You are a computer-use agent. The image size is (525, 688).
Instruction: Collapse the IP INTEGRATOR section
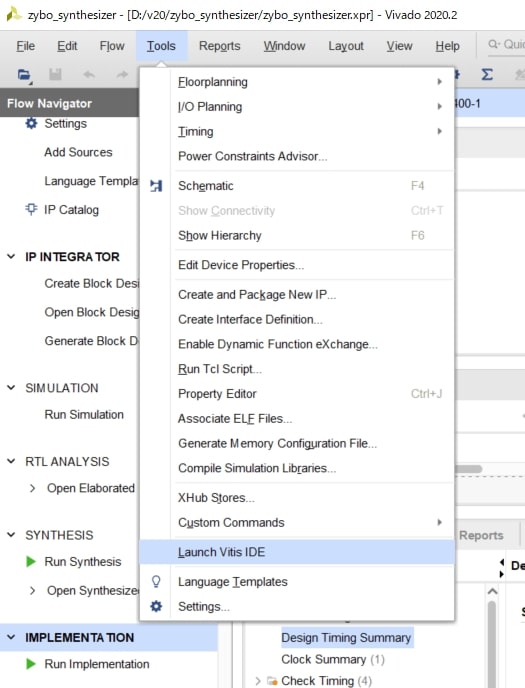point(11,256)
